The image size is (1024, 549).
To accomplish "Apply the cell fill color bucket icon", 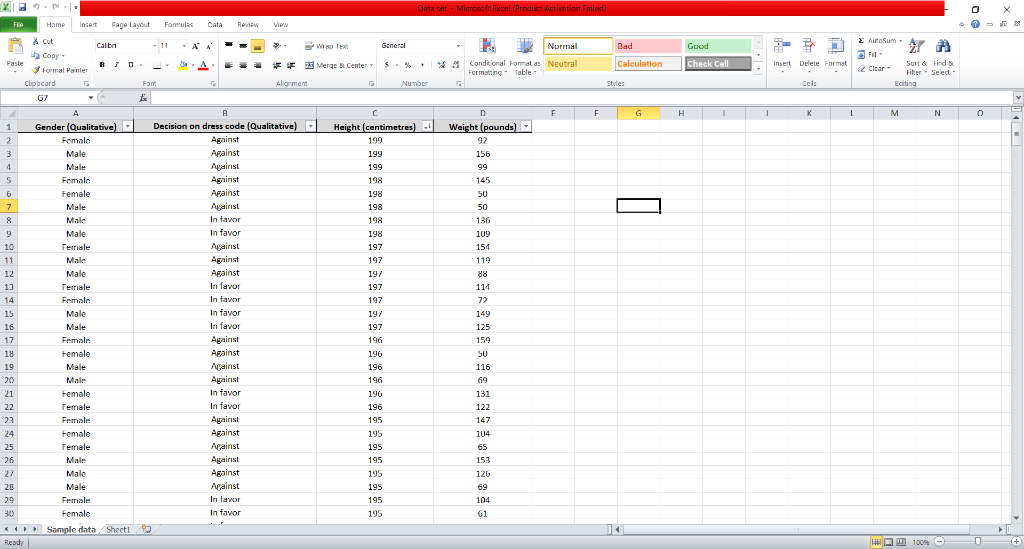I will point(183,65).
